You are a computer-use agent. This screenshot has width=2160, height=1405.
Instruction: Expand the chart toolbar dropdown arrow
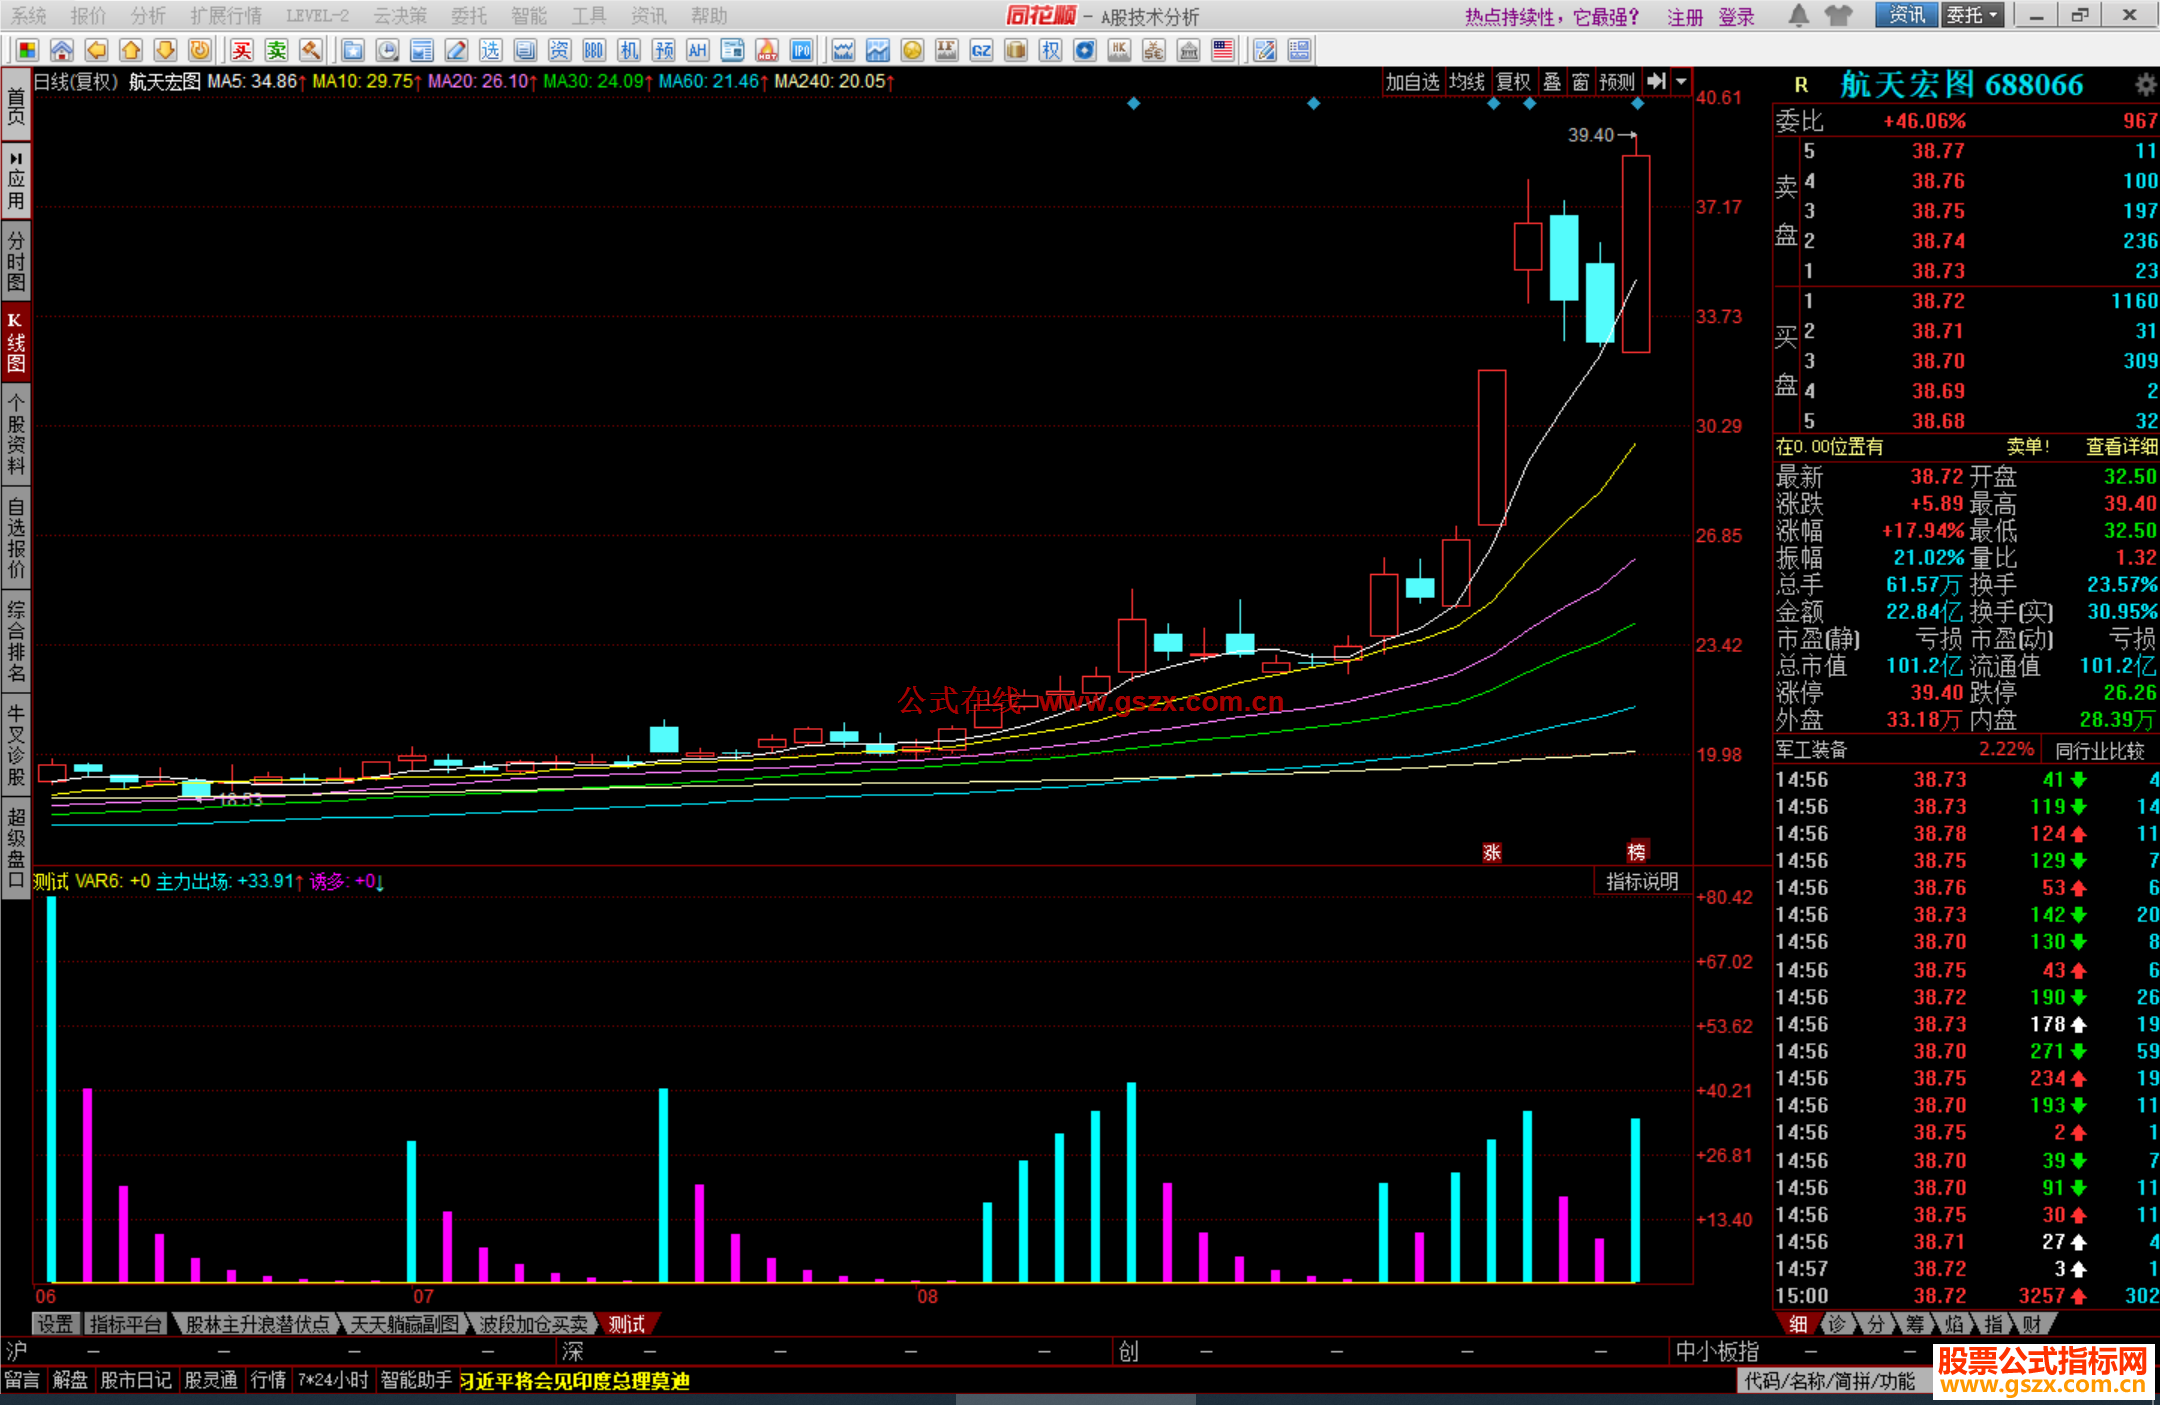1682,82
